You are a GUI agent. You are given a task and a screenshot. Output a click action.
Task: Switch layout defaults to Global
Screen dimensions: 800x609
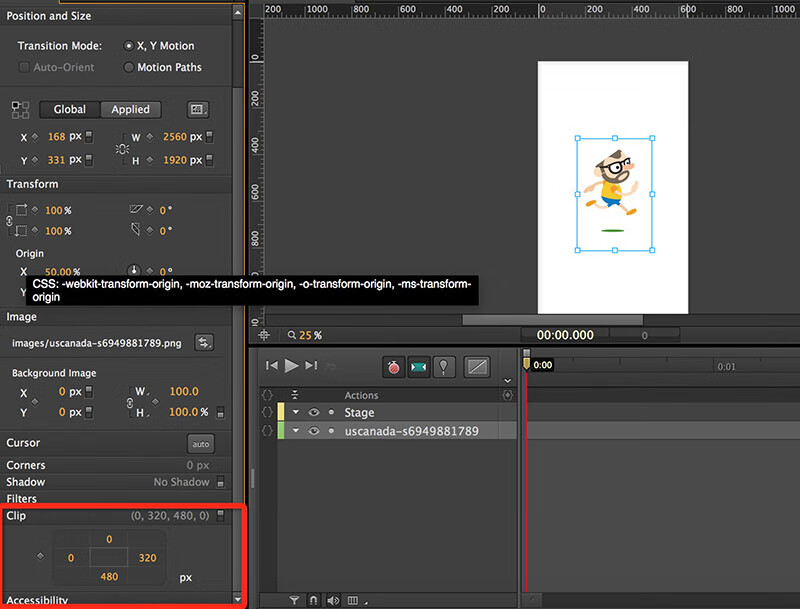(x=70, y=109)
